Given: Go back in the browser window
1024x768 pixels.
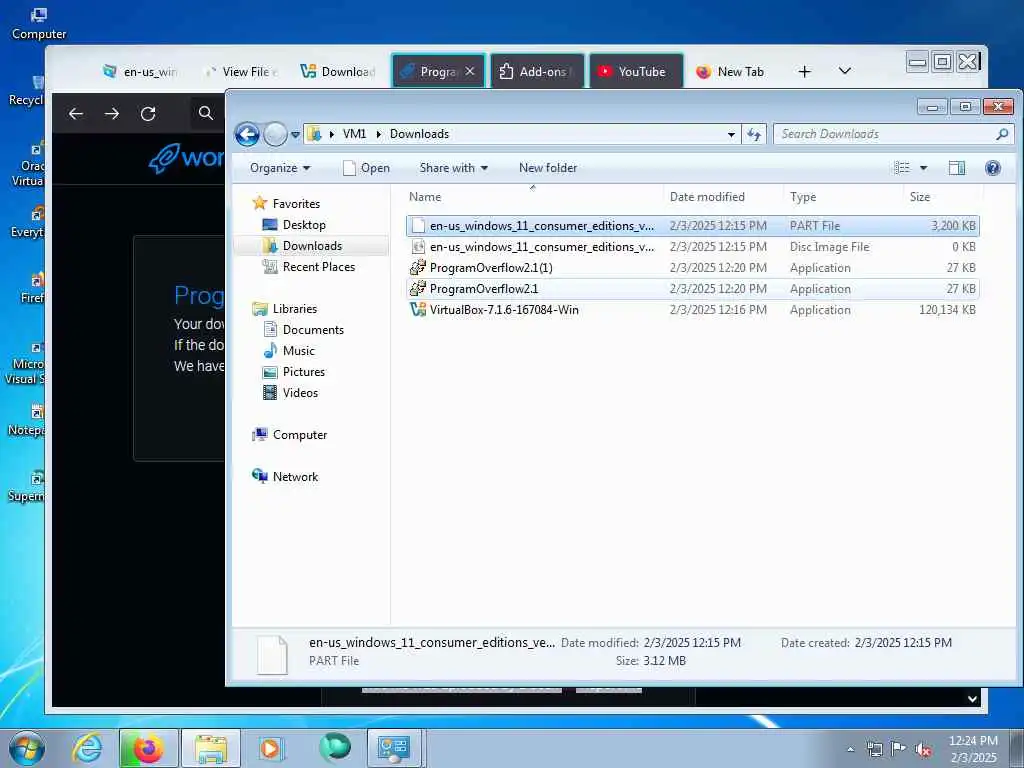Looking at the screenshot, I should pos(76,114).
